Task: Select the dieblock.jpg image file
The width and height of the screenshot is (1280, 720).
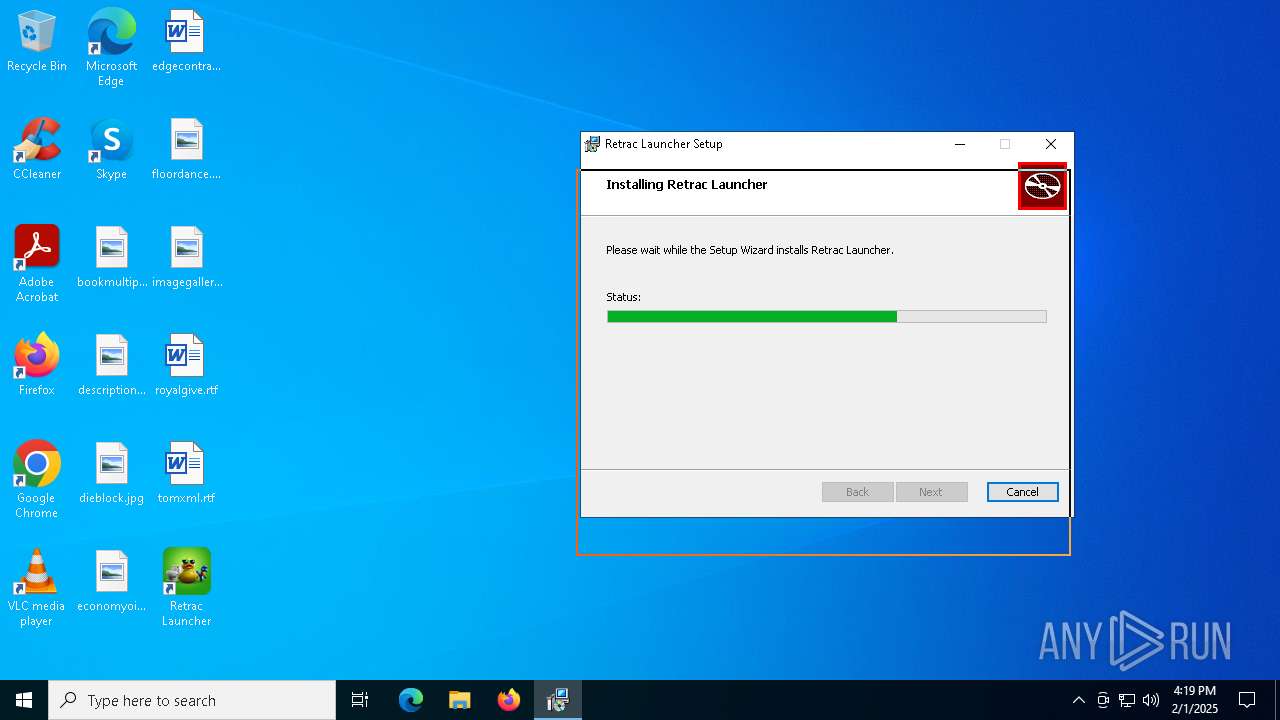Action: (111, 473)
